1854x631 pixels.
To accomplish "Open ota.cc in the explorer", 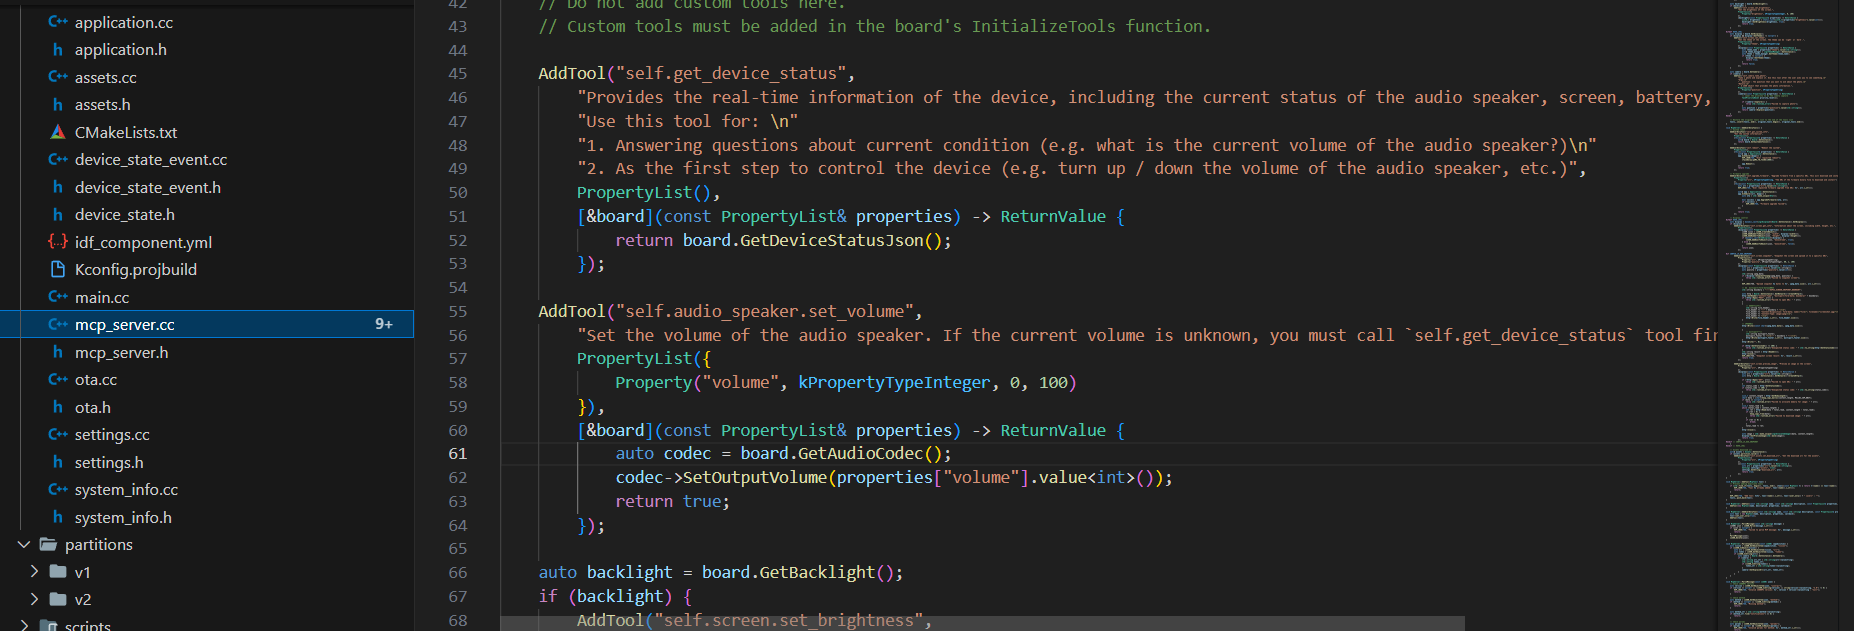I will click(x=96, y=379).
